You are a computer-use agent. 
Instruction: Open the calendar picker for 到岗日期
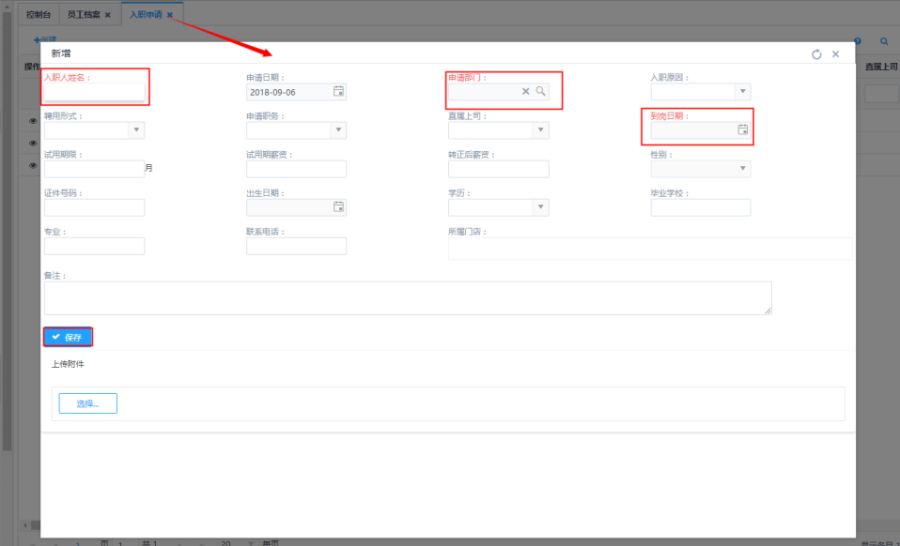click(742, 130)
